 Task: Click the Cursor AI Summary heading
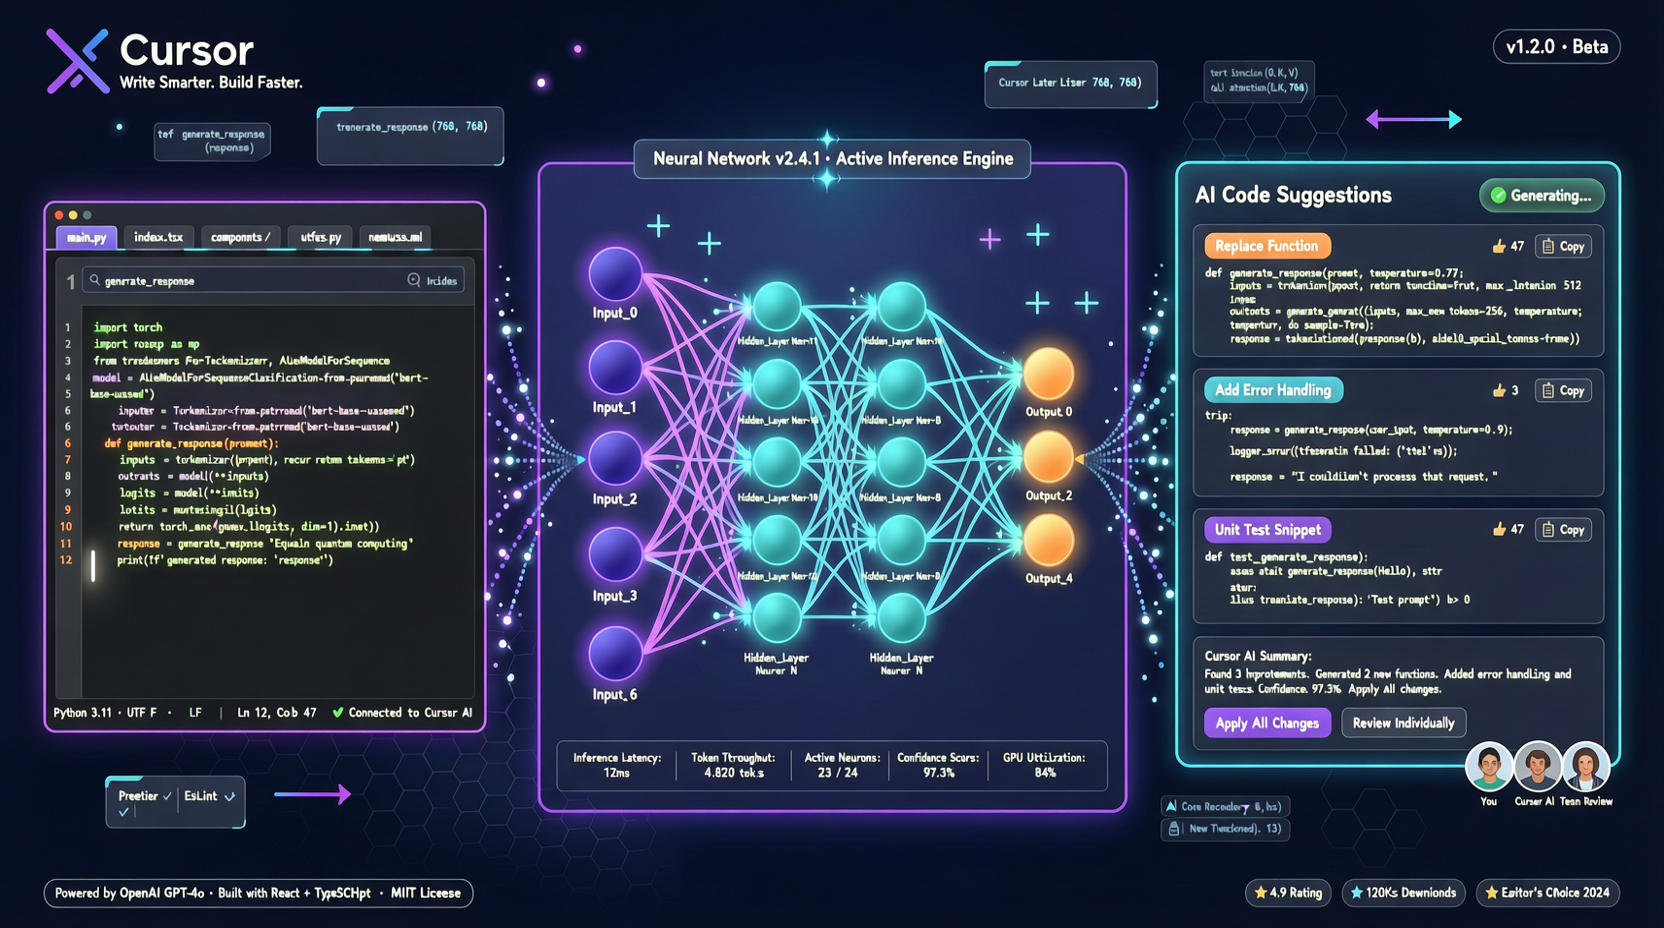pos(1258,657)
